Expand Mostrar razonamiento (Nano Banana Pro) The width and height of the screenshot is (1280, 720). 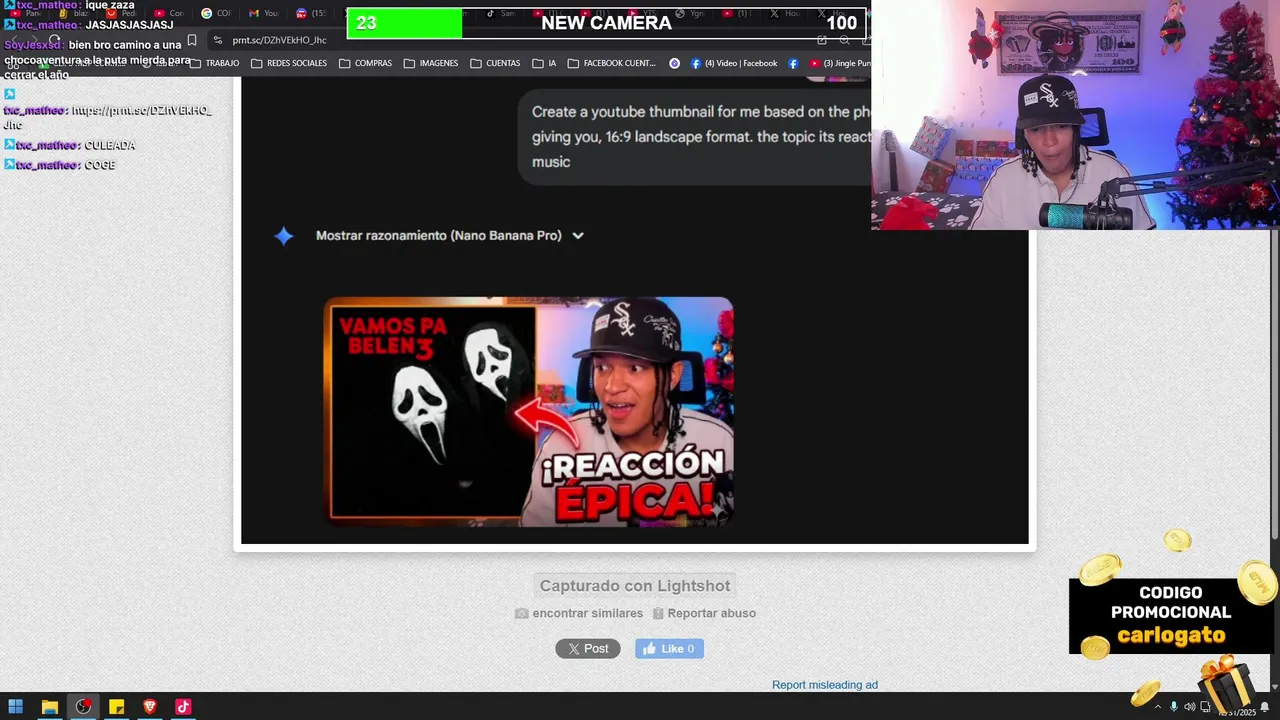(x=450, y=236)
